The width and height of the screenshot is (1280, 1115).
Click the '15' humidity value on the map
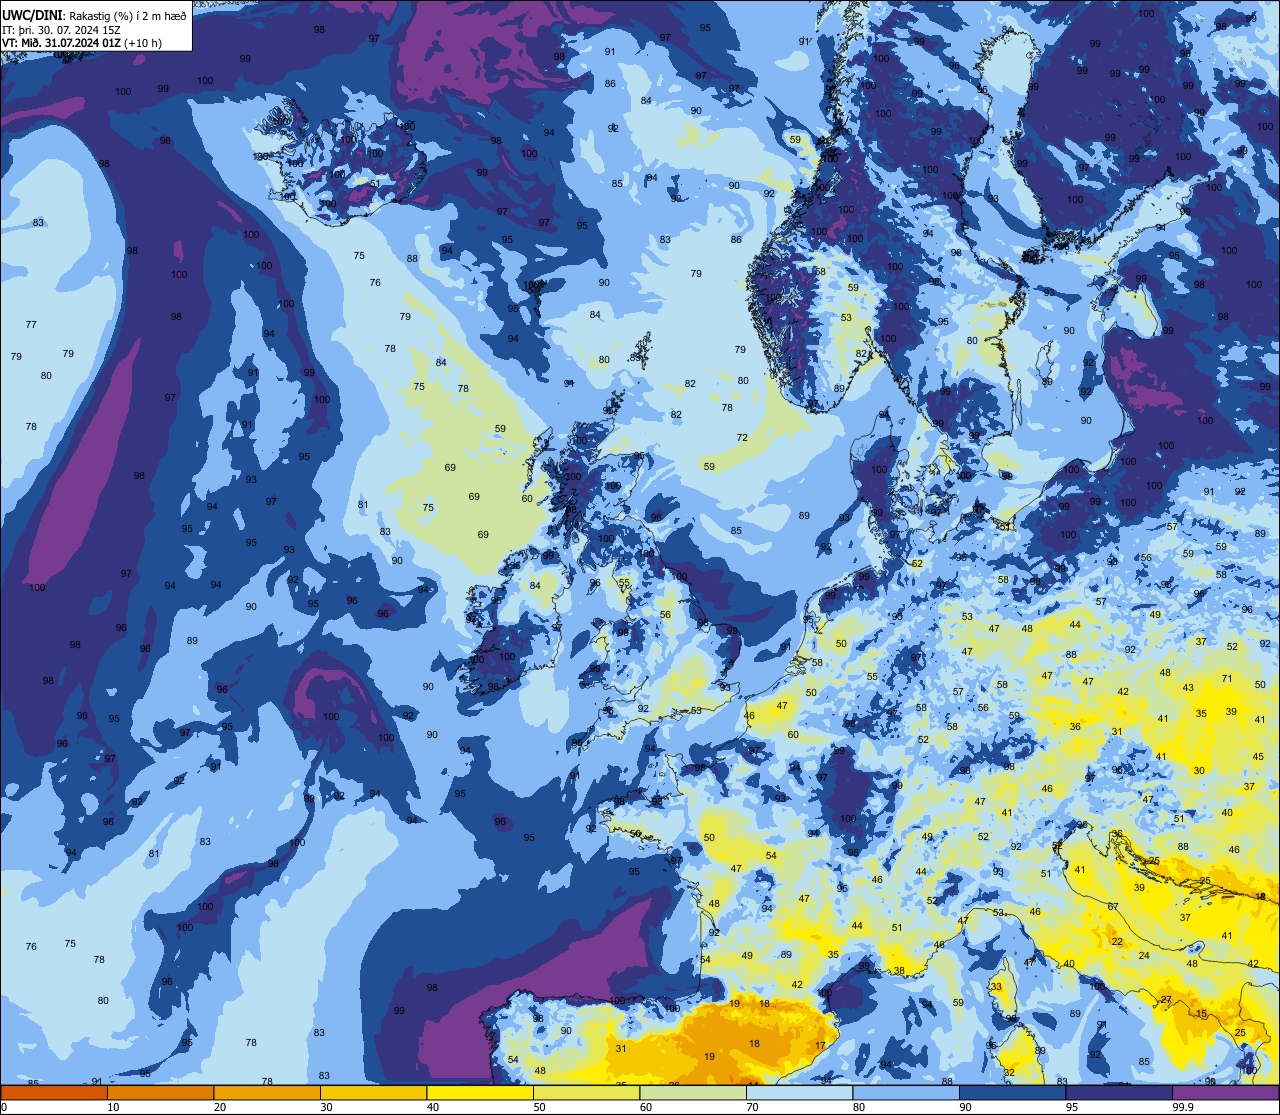[x=1202, y=1014]
